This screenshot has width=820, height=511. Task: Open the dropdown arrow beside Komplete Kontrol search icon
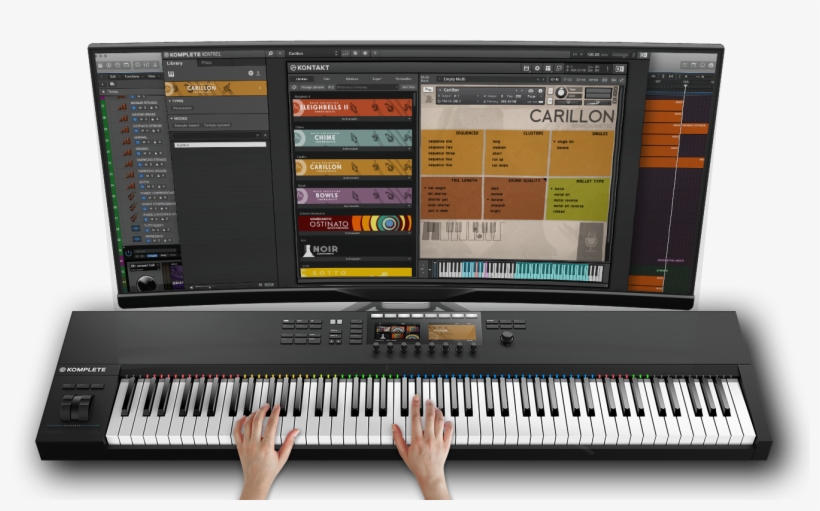(x=281, y=53)
